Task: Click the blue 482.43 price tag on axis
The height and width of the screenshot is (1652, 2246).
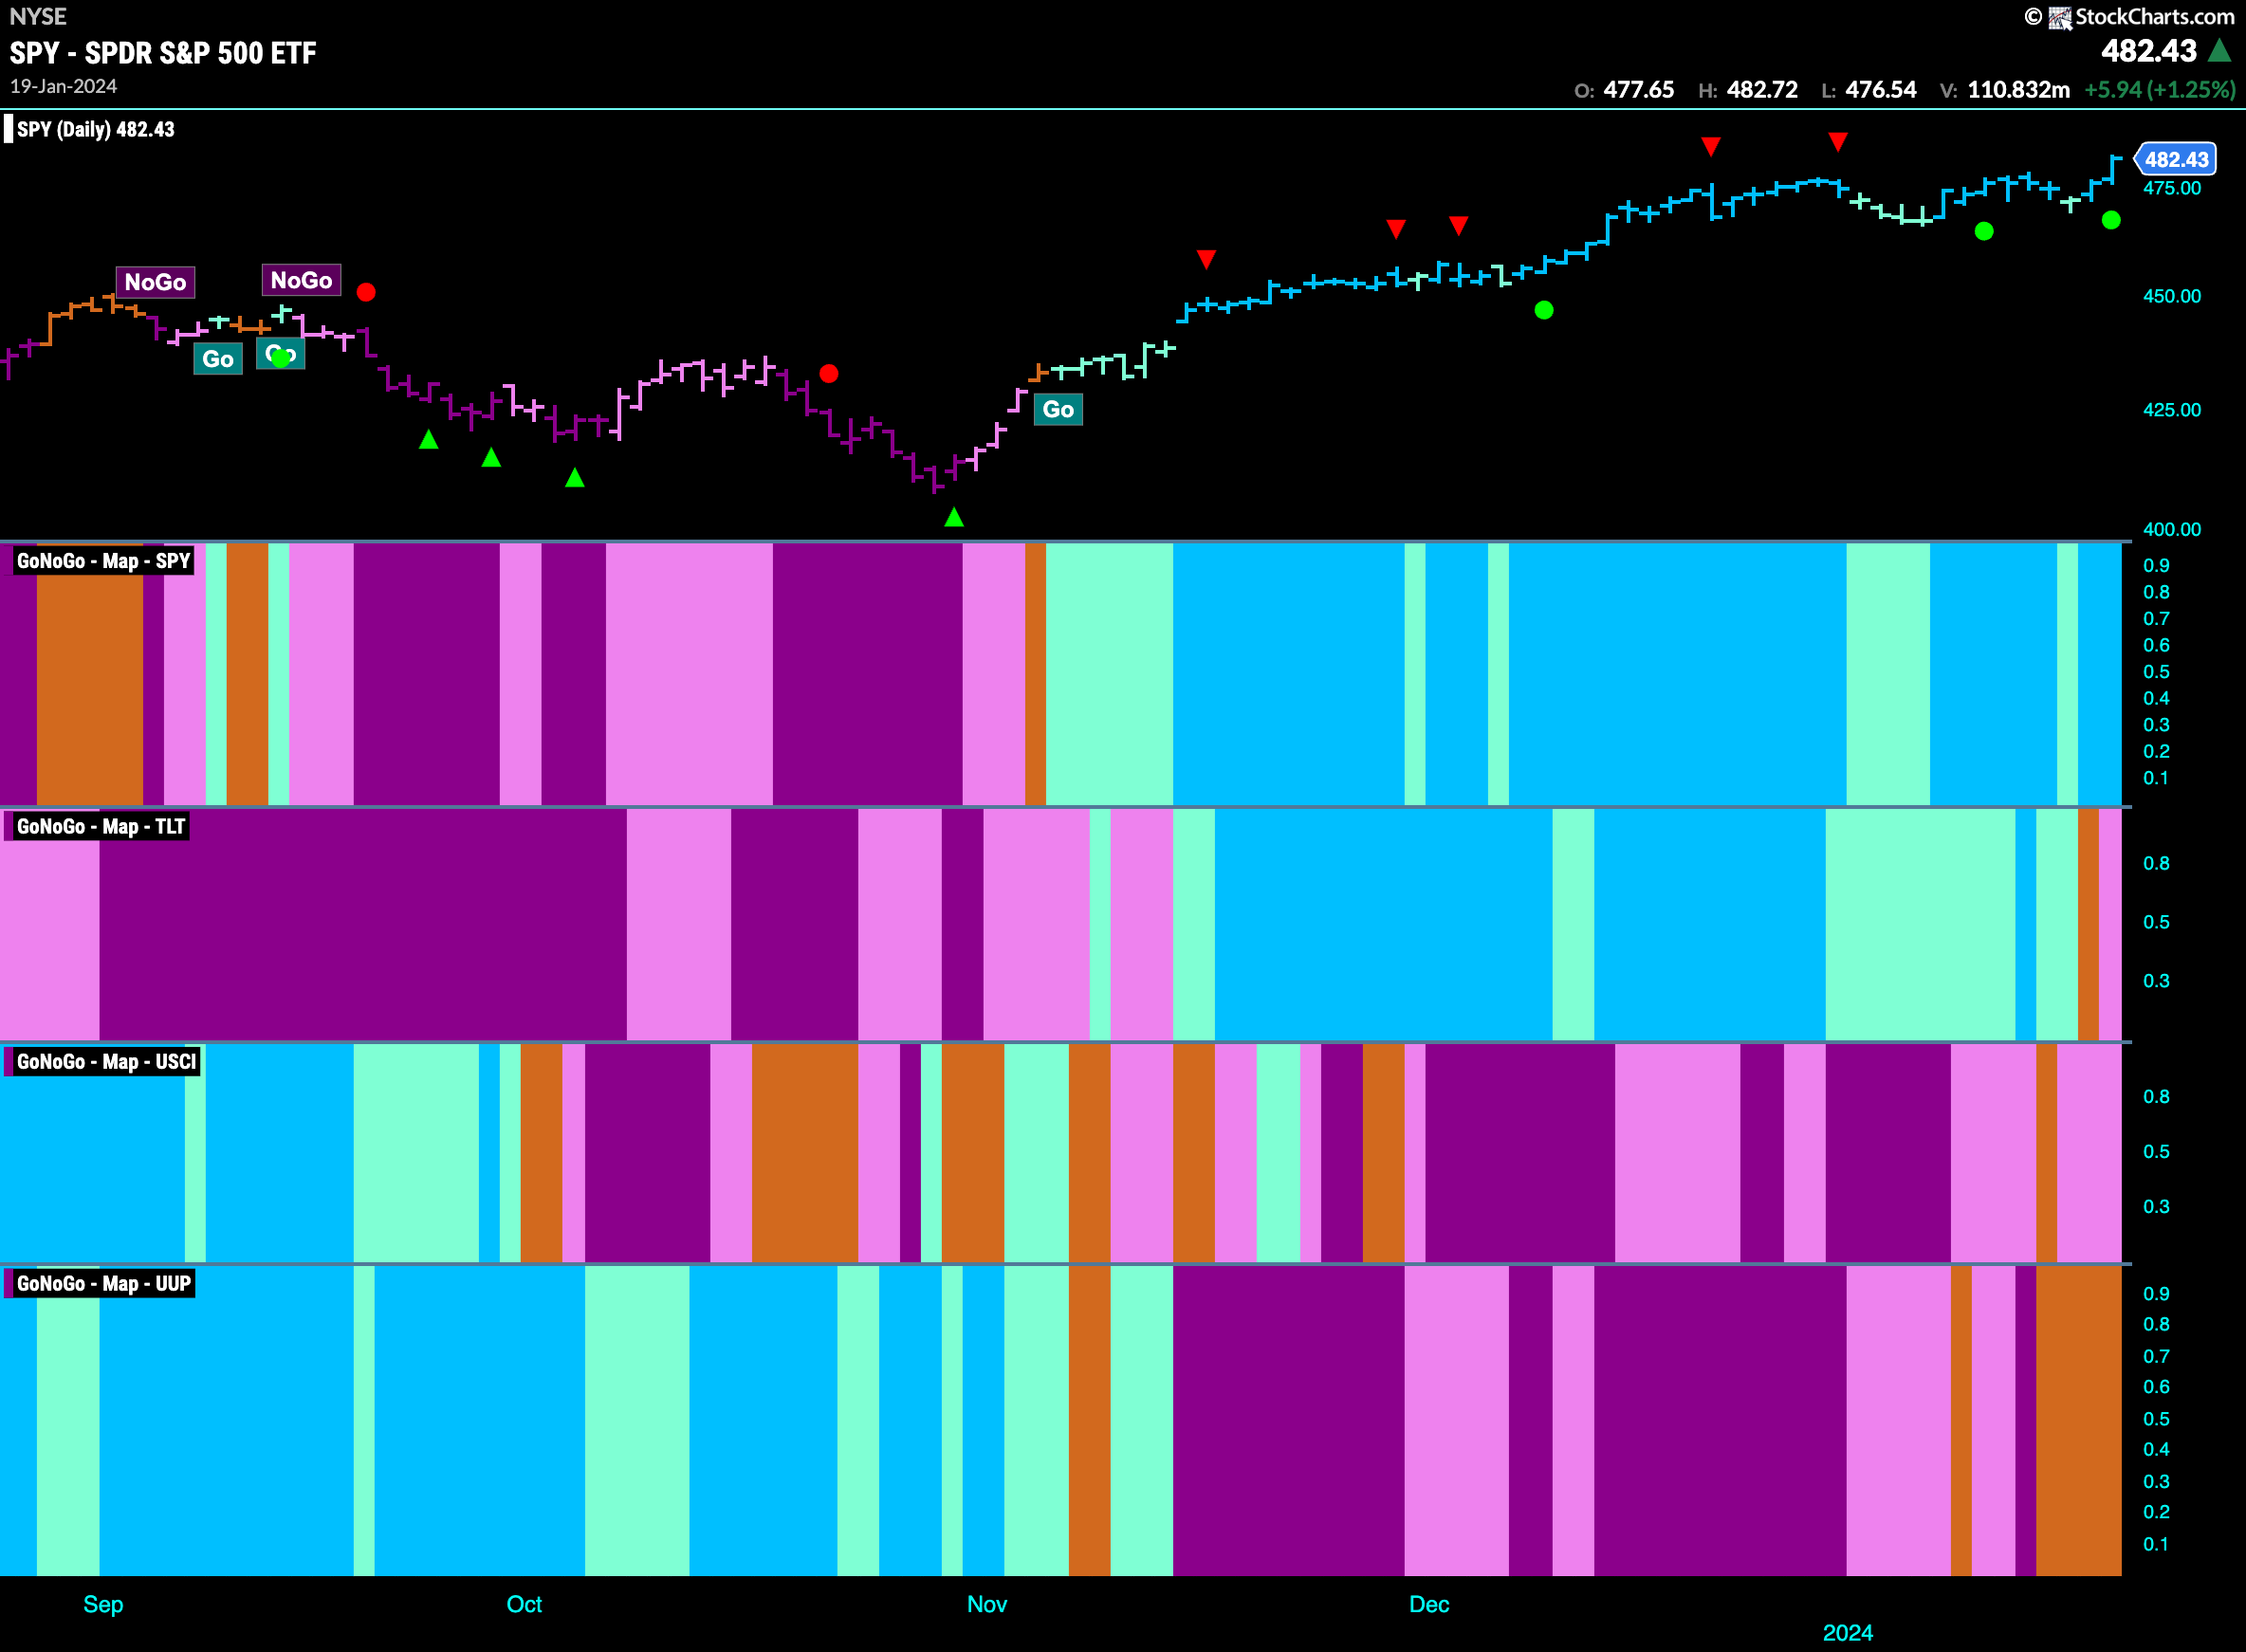Action: pos(2175,159)
